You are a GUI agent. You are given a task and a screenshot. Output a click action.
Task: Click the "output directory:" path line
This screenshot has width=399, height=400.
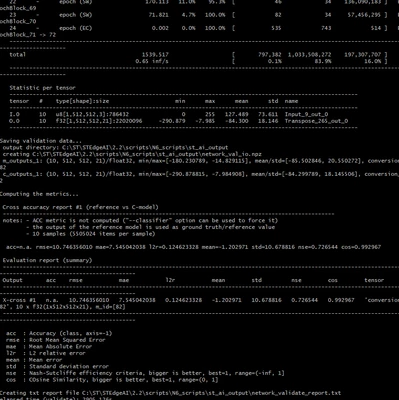coord(115,148)
